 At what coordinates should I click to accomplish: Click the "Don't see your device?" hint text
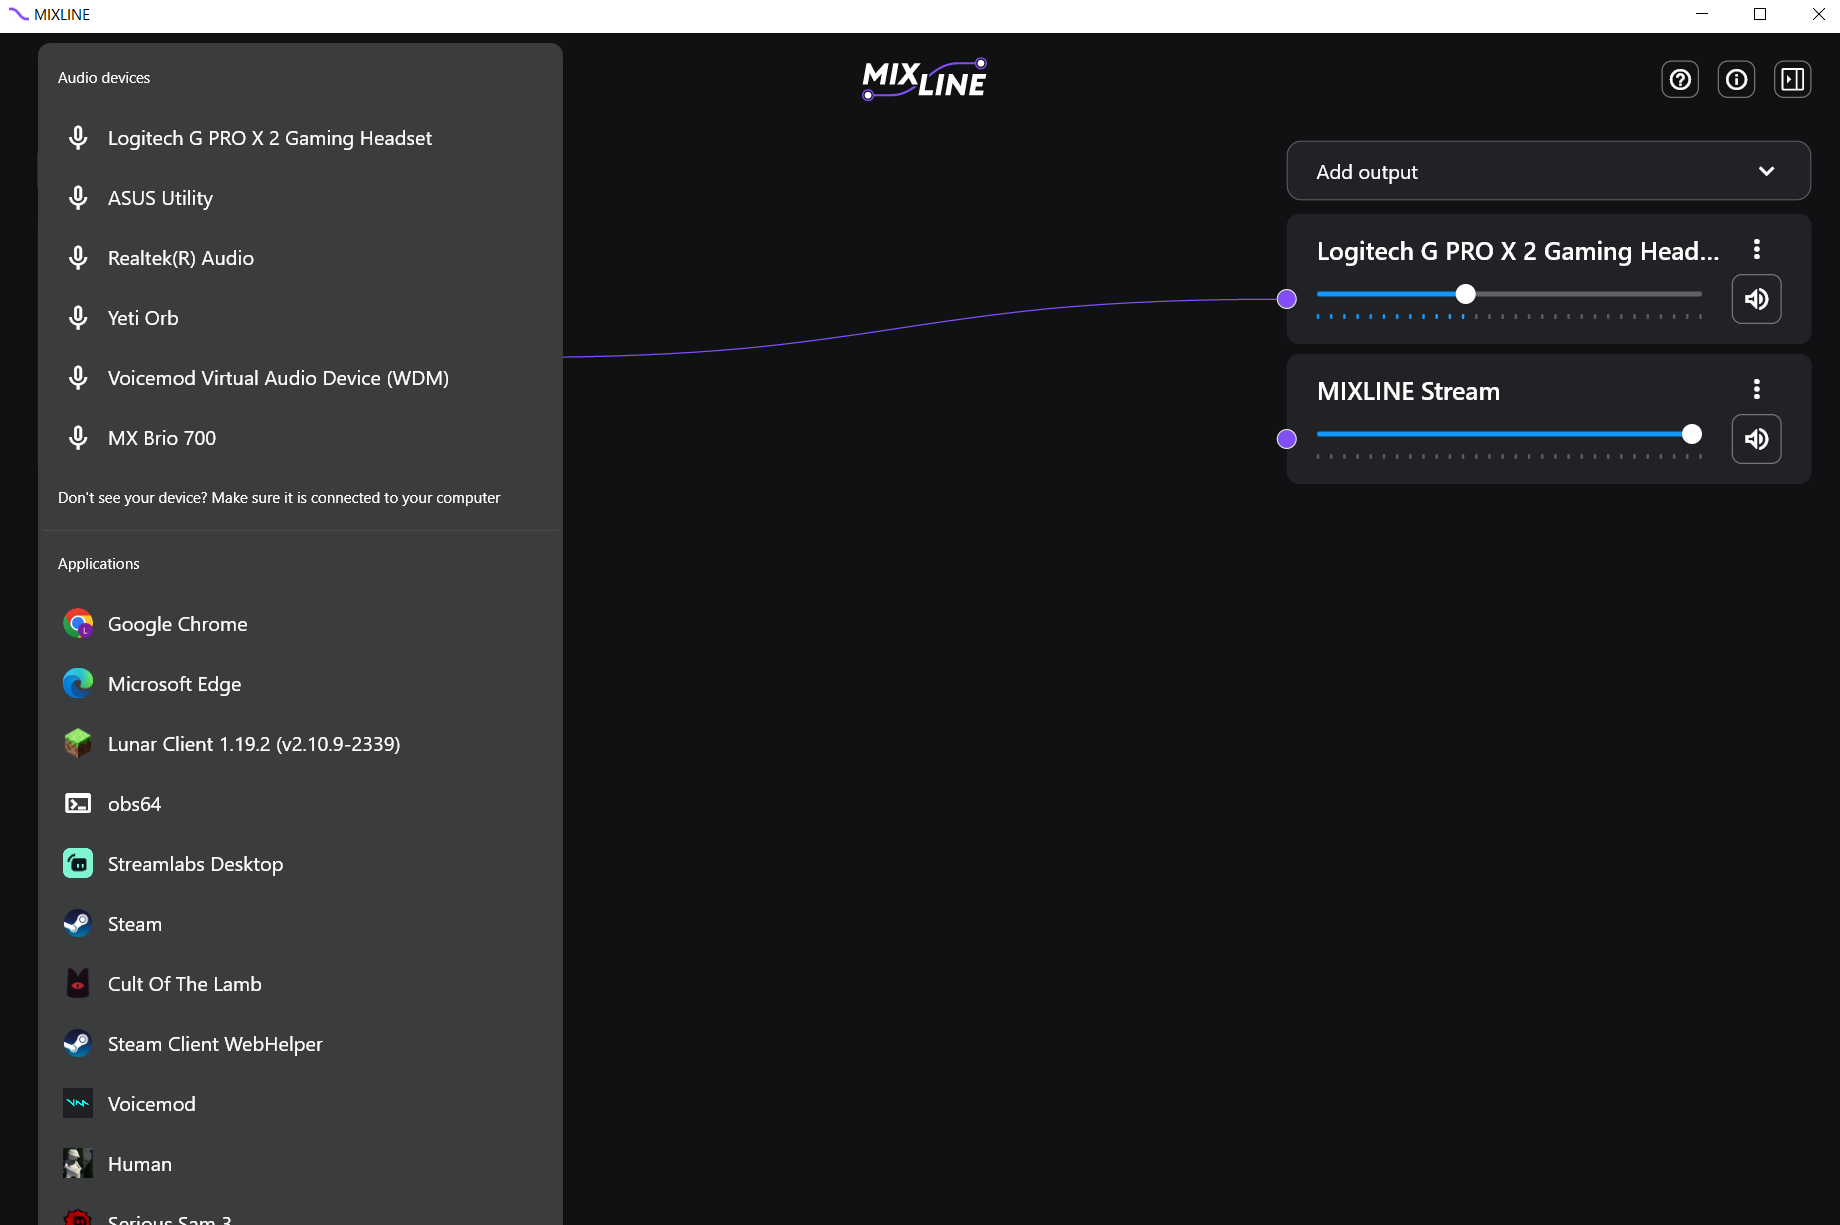pos(279,498)
